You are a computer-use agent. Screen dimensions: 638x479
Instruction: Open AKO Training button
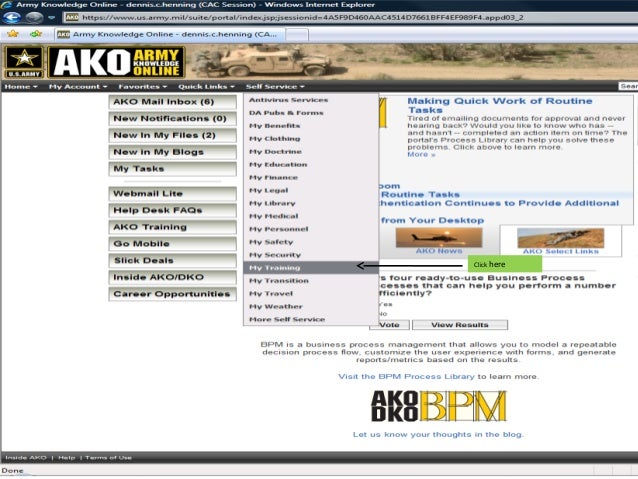(173, 227)
